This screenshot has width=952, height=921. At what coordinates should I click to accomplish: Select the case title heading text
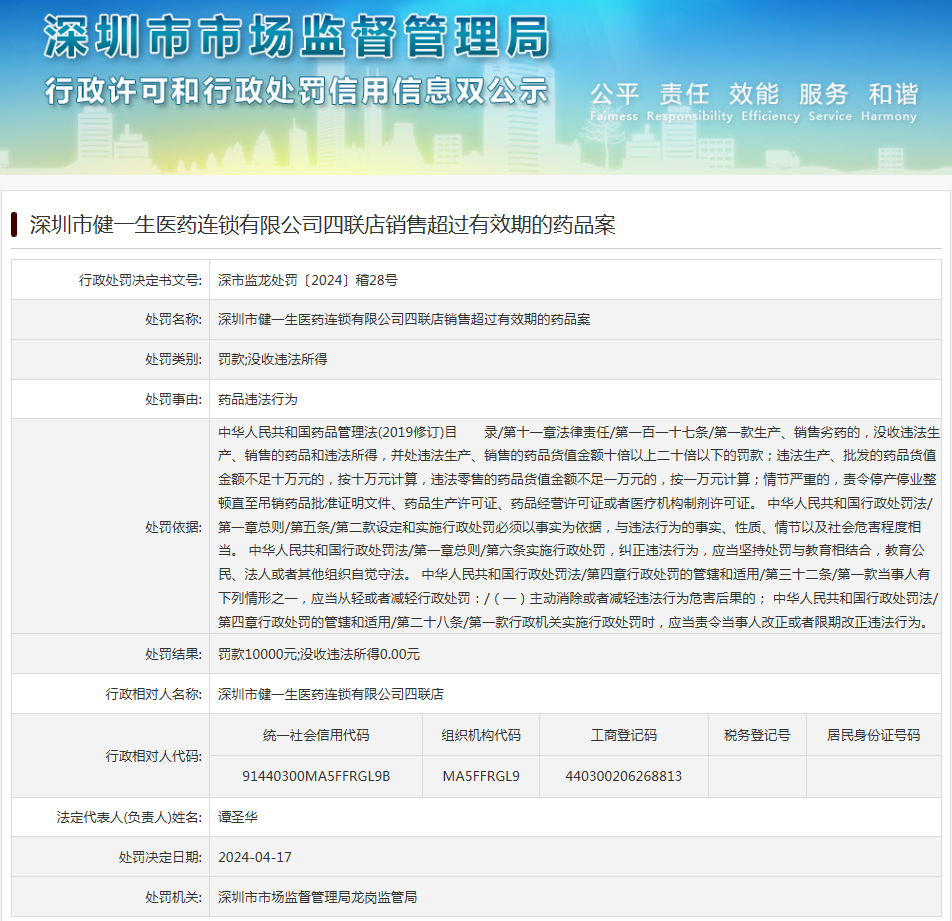(x=322, y=225)
